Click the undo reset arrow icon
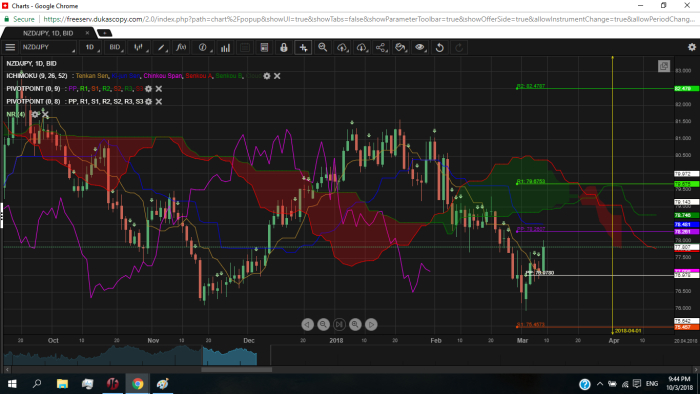The width and height of the screenshot is (700, 394). [439, 47]
